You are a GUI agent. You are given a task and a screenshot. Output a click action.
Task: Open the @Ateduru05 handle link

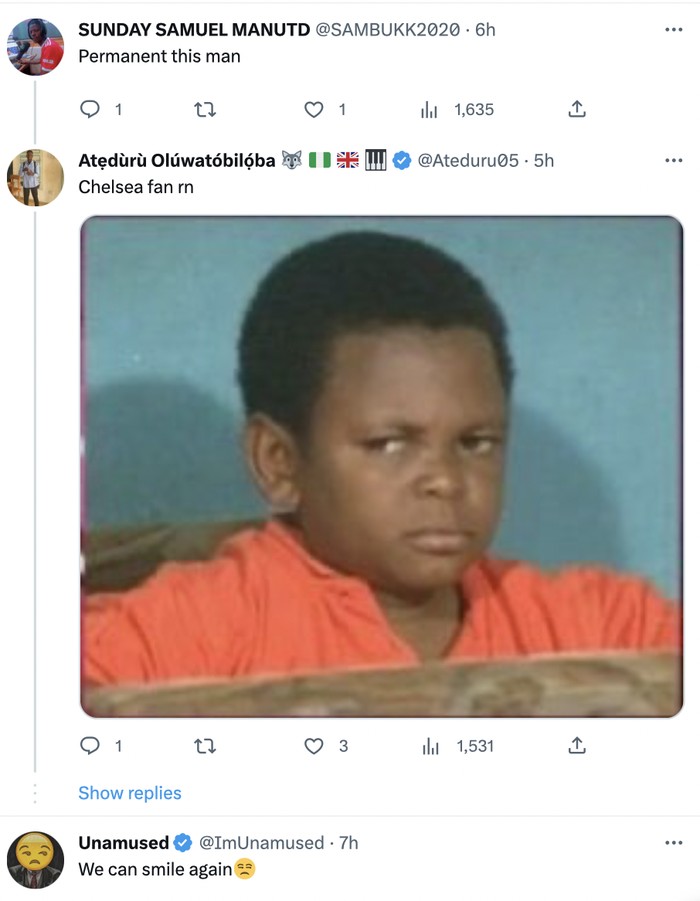(x=469, y=160)
